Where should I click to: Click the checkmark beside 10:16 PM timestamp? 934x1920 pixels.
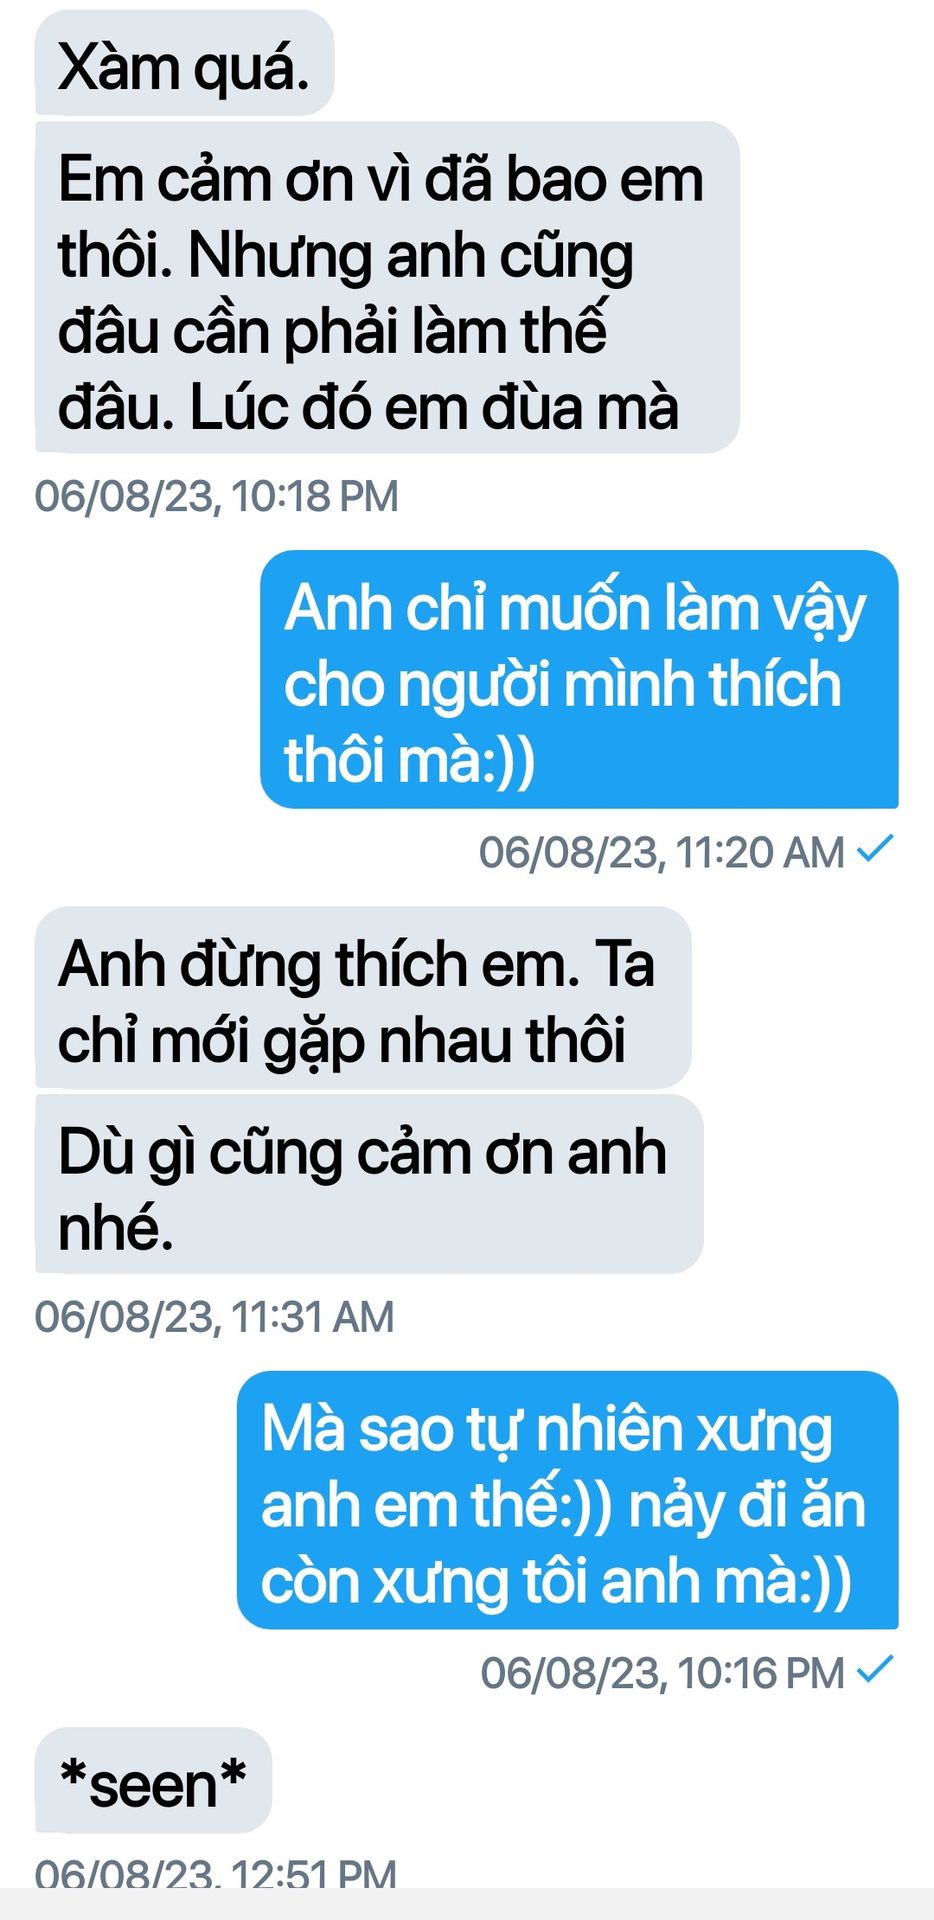[x=876, y=1670]
